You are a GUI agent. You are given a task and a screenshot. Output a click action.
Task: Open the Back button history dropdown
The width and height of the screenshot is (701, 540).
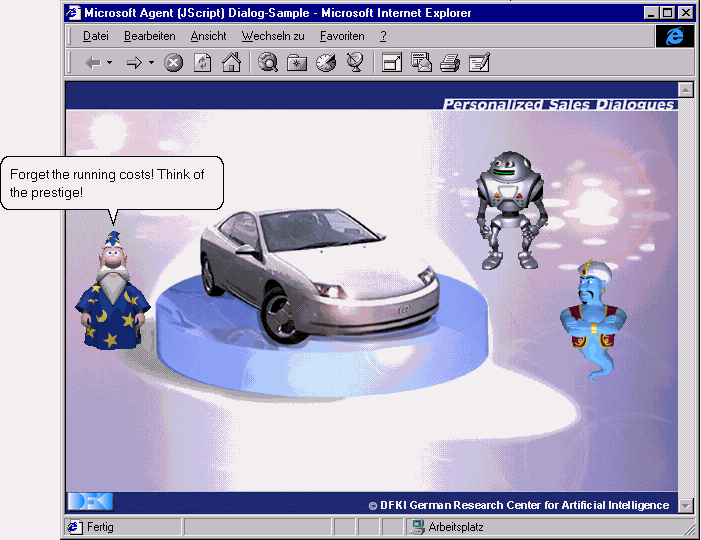tap(110, 63)
